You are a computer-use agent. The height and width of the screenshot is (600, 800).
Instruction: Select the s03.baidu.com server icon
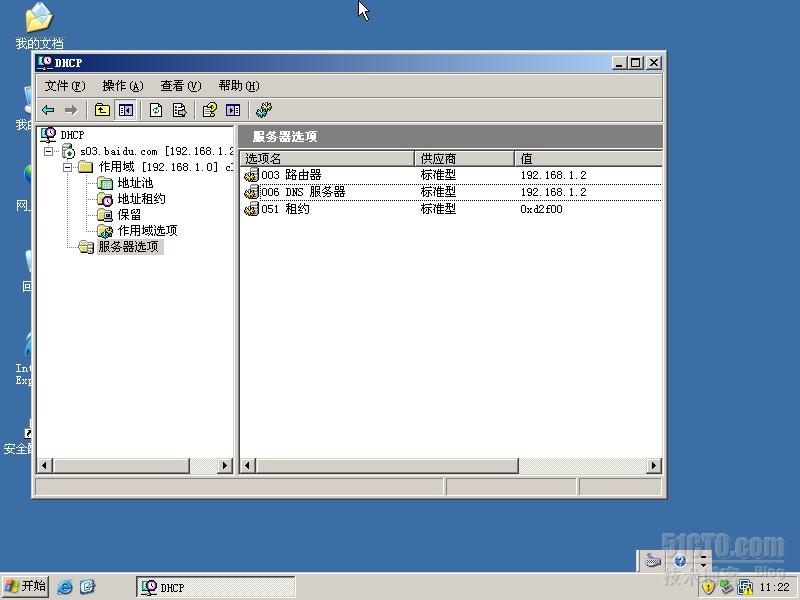click(x=68, y=151)
